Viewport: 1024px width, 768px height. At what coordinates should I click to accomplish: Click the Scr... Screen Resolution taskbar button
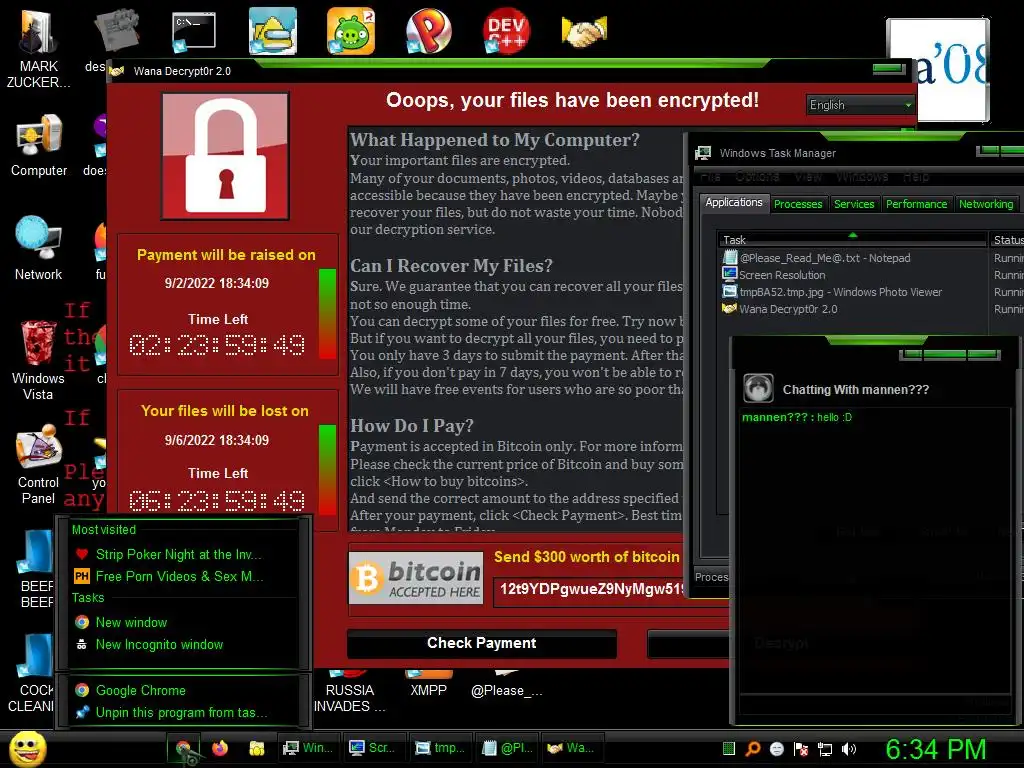pyautogui.click(x=372, y=748)
